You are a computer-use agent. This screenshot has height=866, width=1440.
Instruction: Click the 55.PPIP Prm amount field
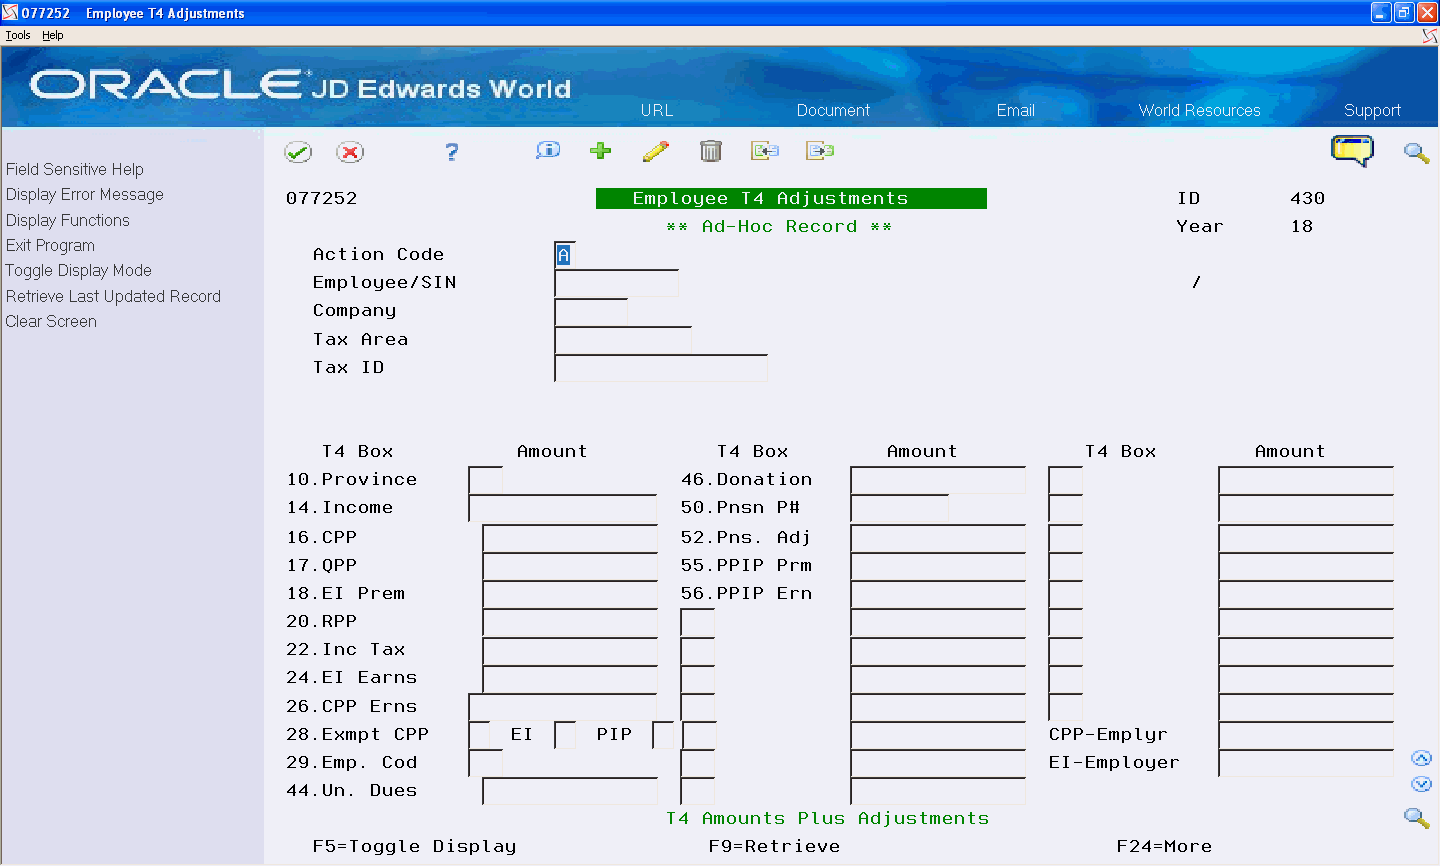(x=938, y=566)
